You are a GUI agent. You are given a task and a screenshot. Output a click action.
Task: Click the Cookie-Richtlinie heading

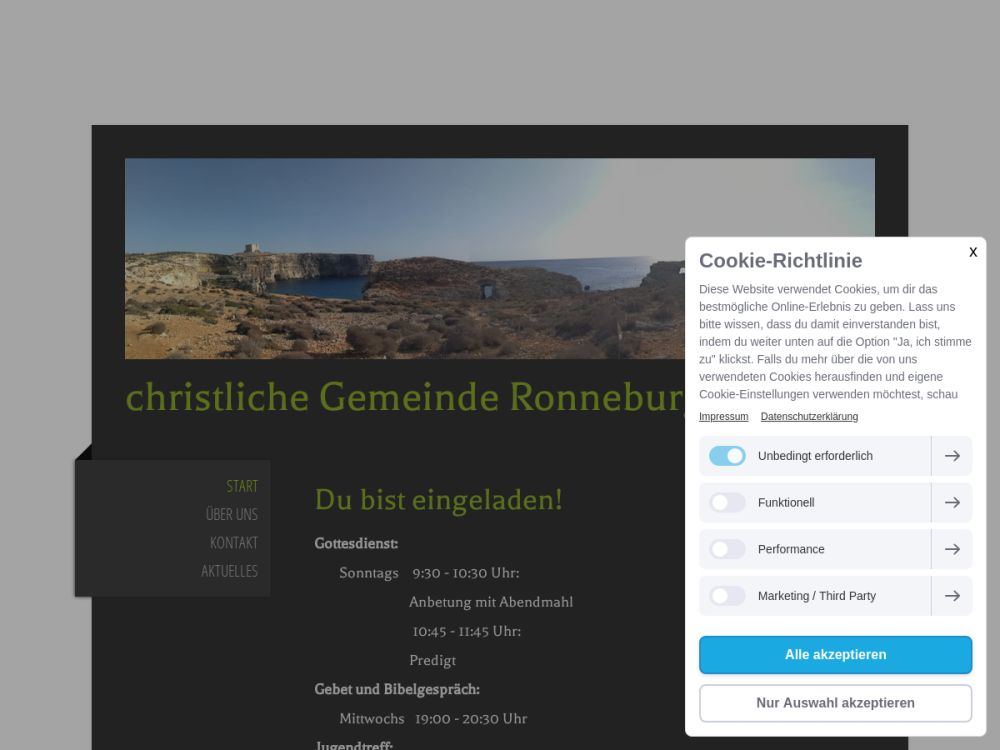pos(780,261)
